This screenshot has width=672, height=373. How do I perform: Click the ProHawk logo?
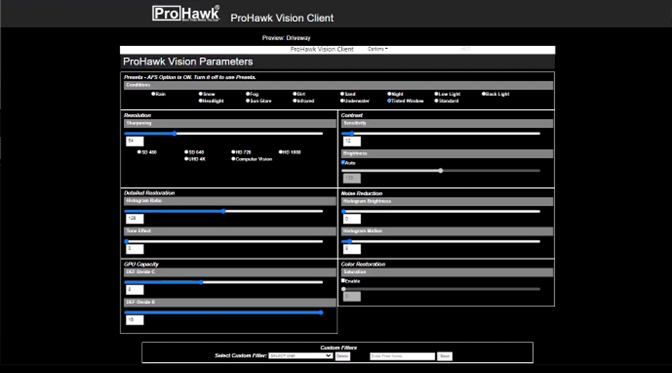click(x=186, y=13)
